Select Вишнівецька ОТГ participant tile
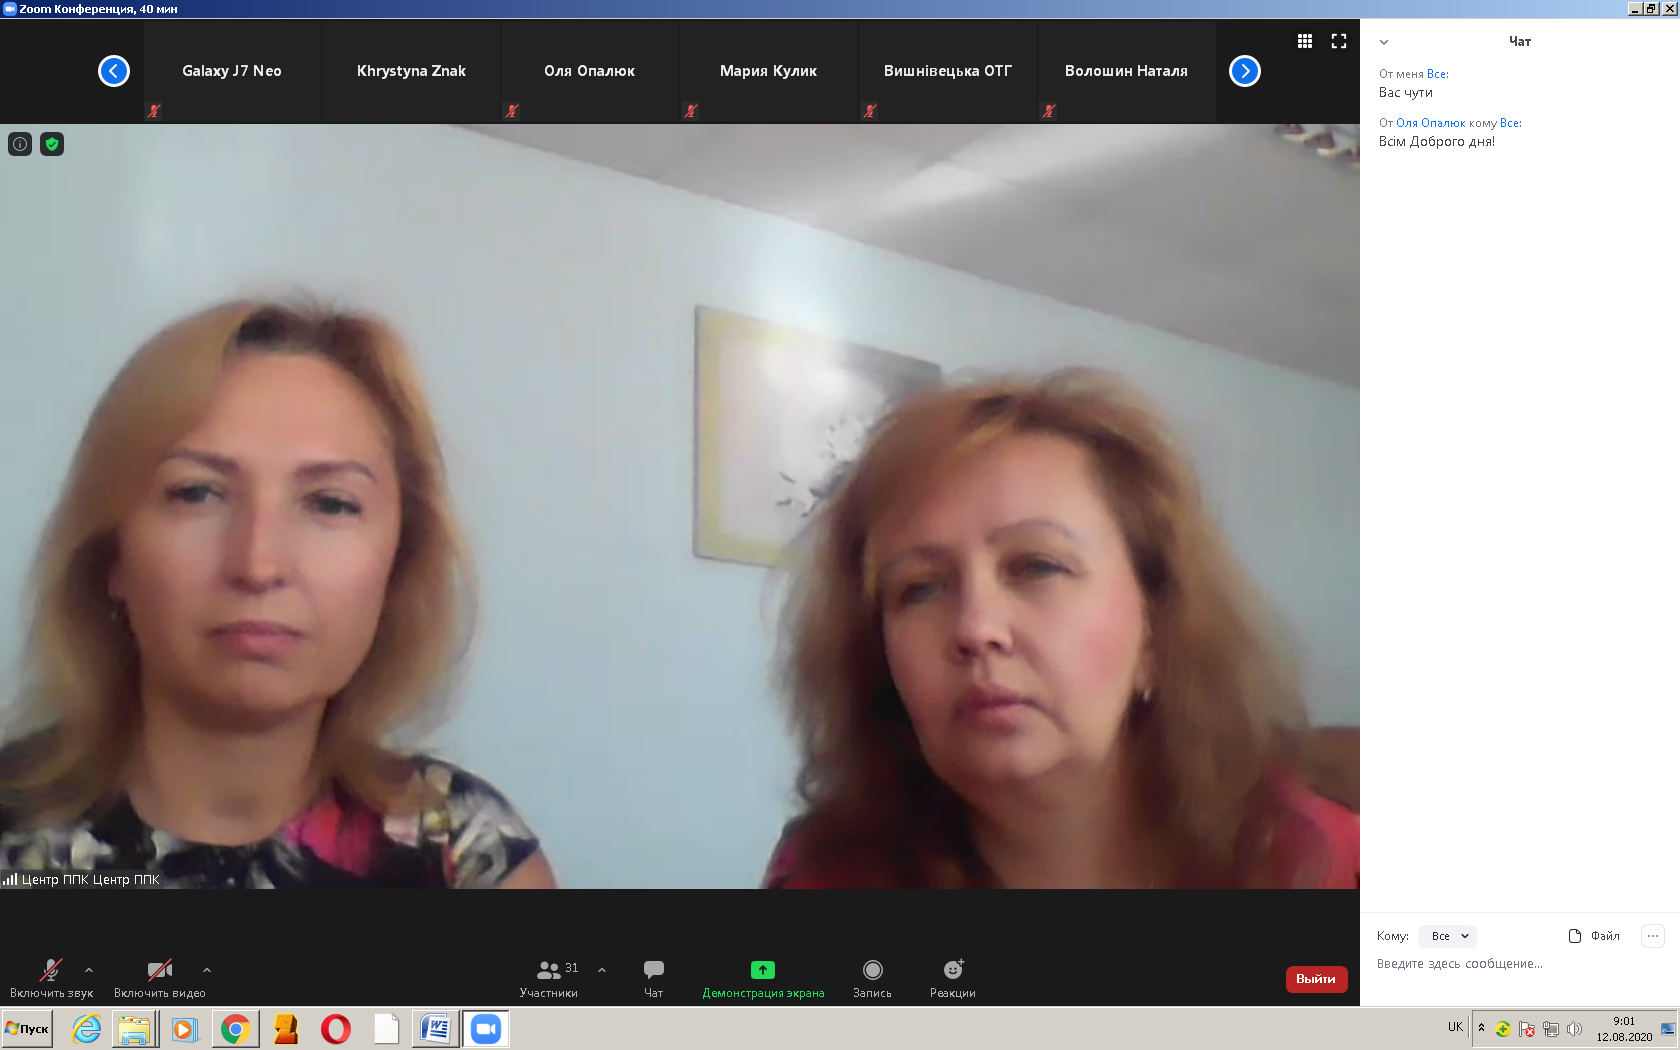 coord(948,71)
